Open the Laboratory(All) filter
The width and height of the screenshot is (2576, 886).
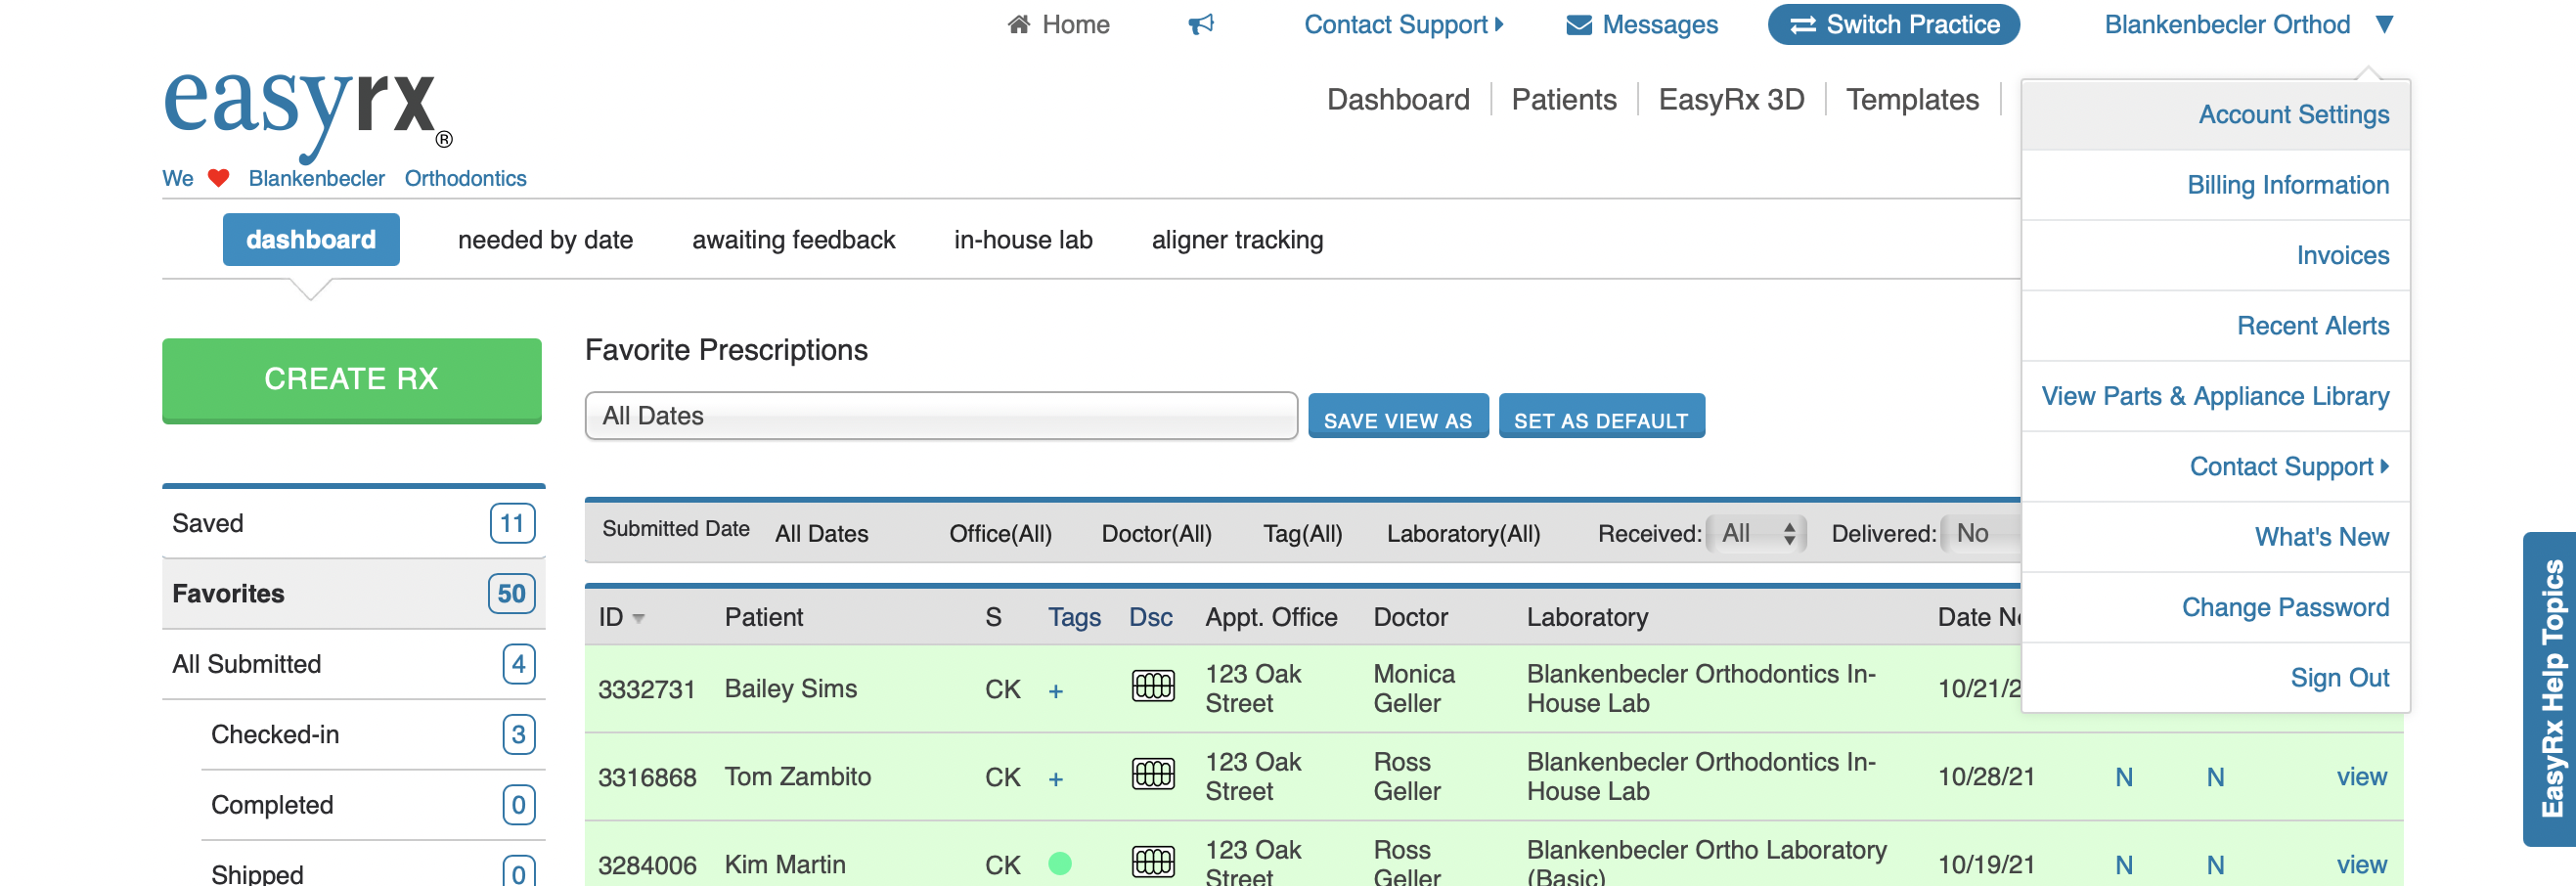(1463, 533)
